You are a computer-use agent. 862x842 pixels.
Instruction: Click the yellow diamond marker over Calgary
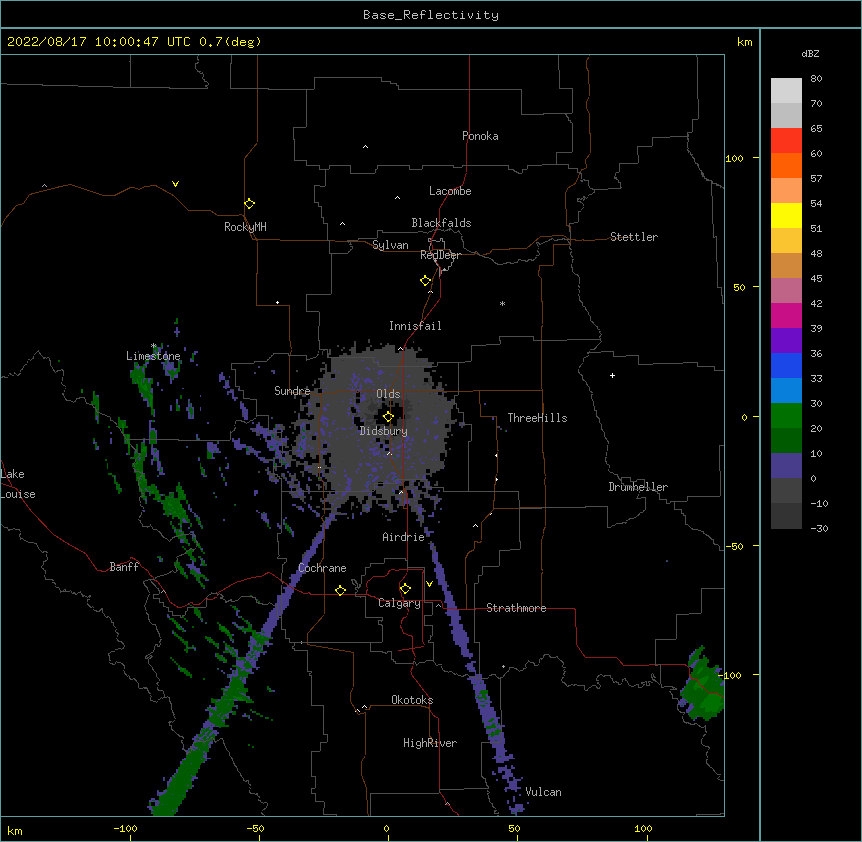405,589
